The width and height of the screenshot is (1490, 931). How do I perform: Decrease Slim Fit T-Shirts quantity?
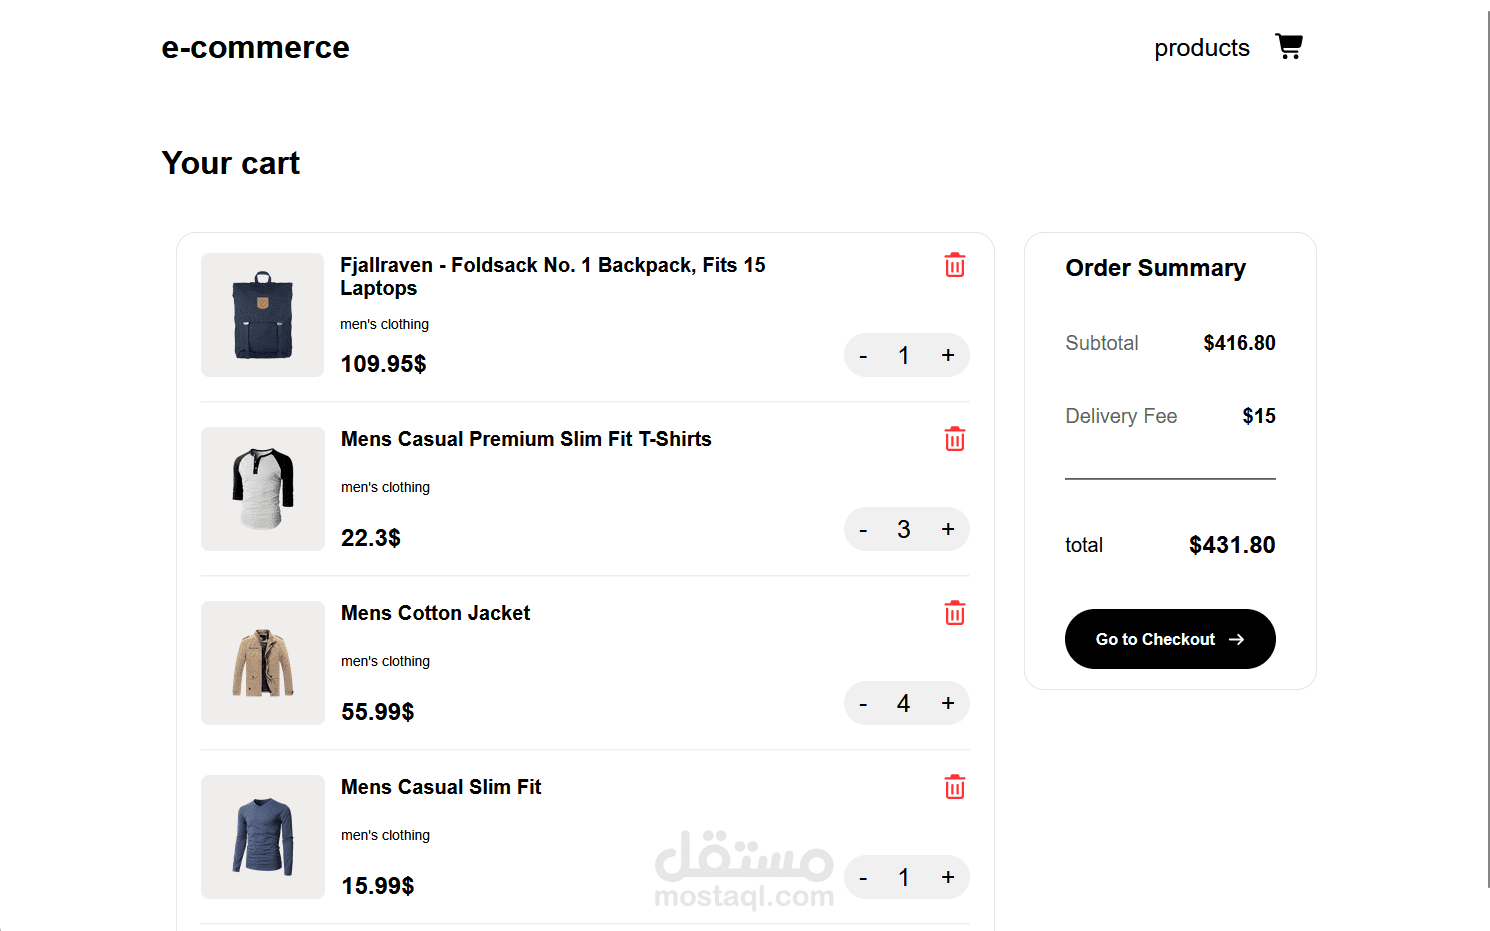coord(863,530)
